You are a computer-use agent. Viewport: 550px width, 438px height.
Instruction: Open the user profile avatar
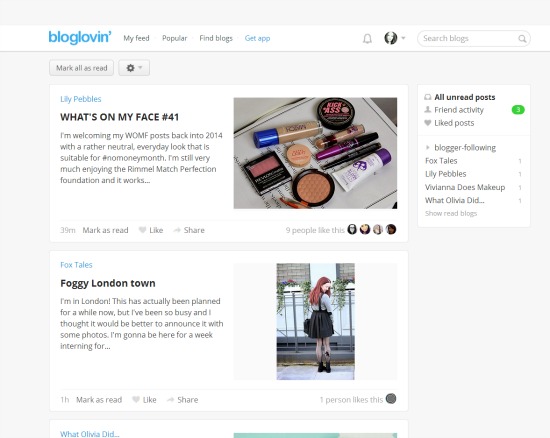click(390, 38)
